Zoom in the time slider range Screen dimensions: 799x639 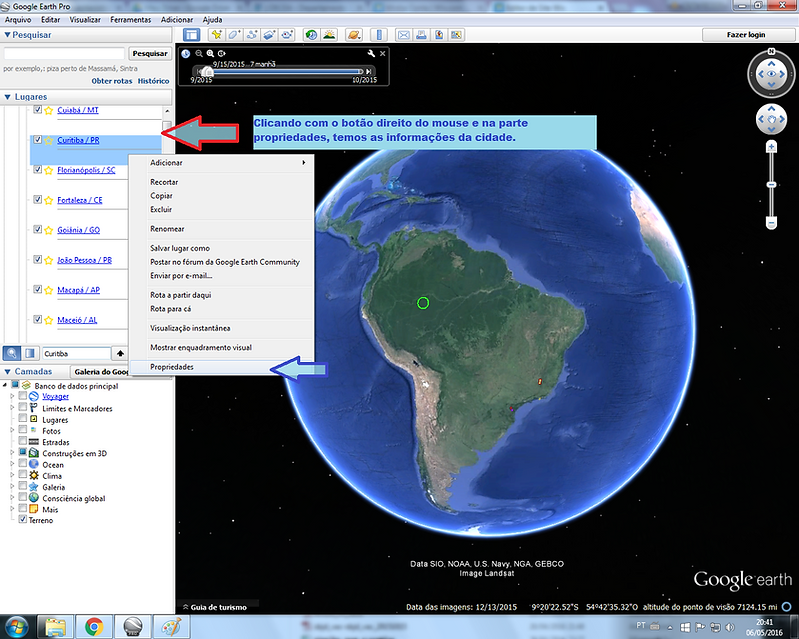tap(210, 53)
